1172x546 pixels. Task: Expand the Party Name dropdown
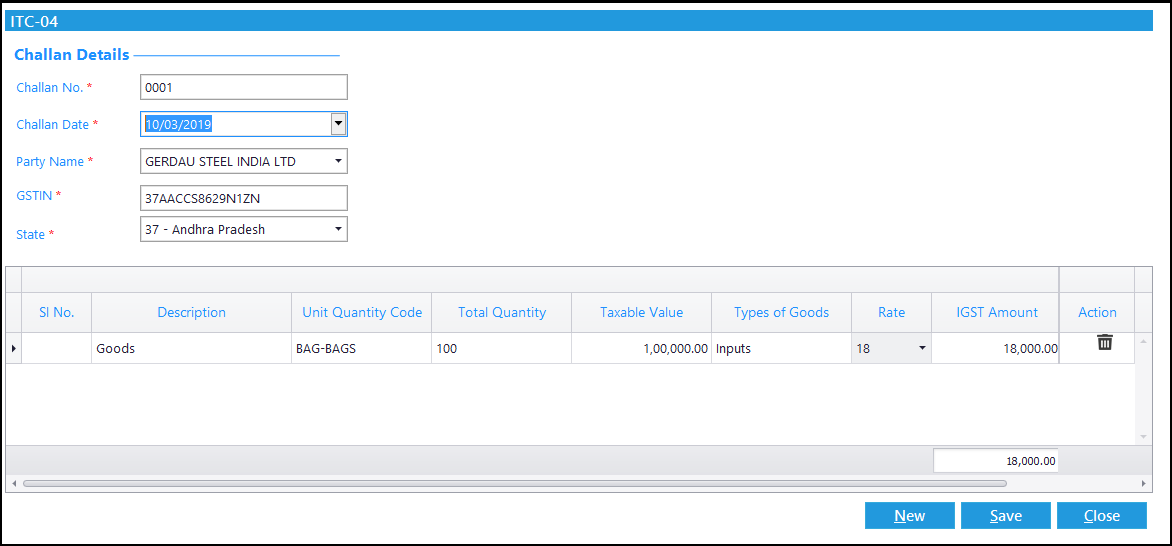(338, 161)
